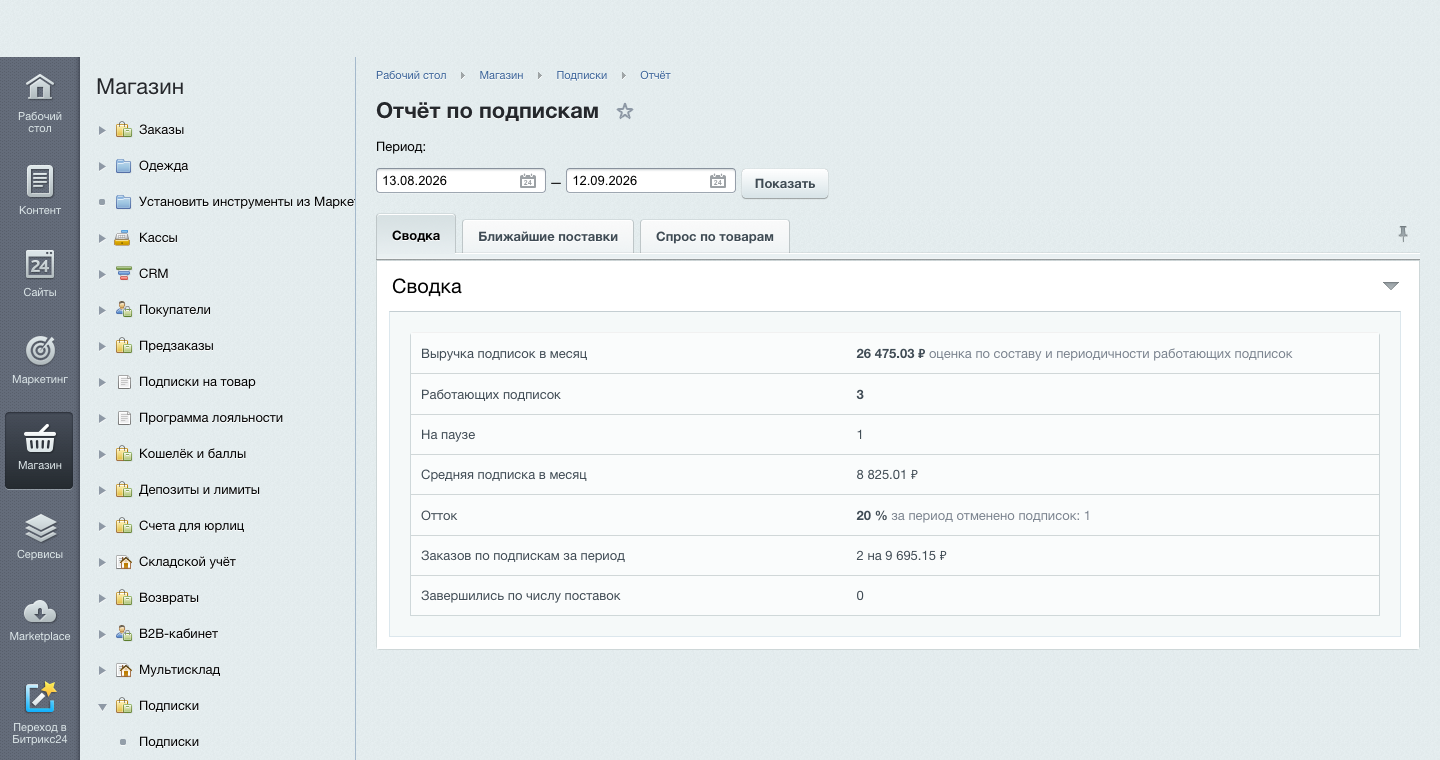Open the Контент sidebar section
Viewport: 1440px width, 760px height.
pyautogui.click(x=39, y=190)
